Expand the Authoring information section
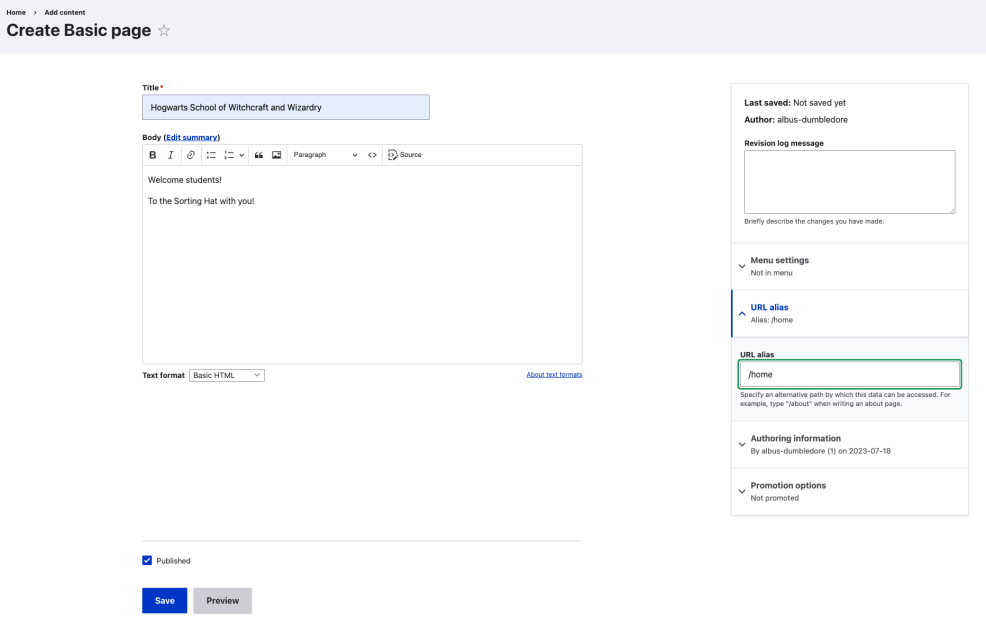Screen dimensions: 986x628 click(795, 444)
